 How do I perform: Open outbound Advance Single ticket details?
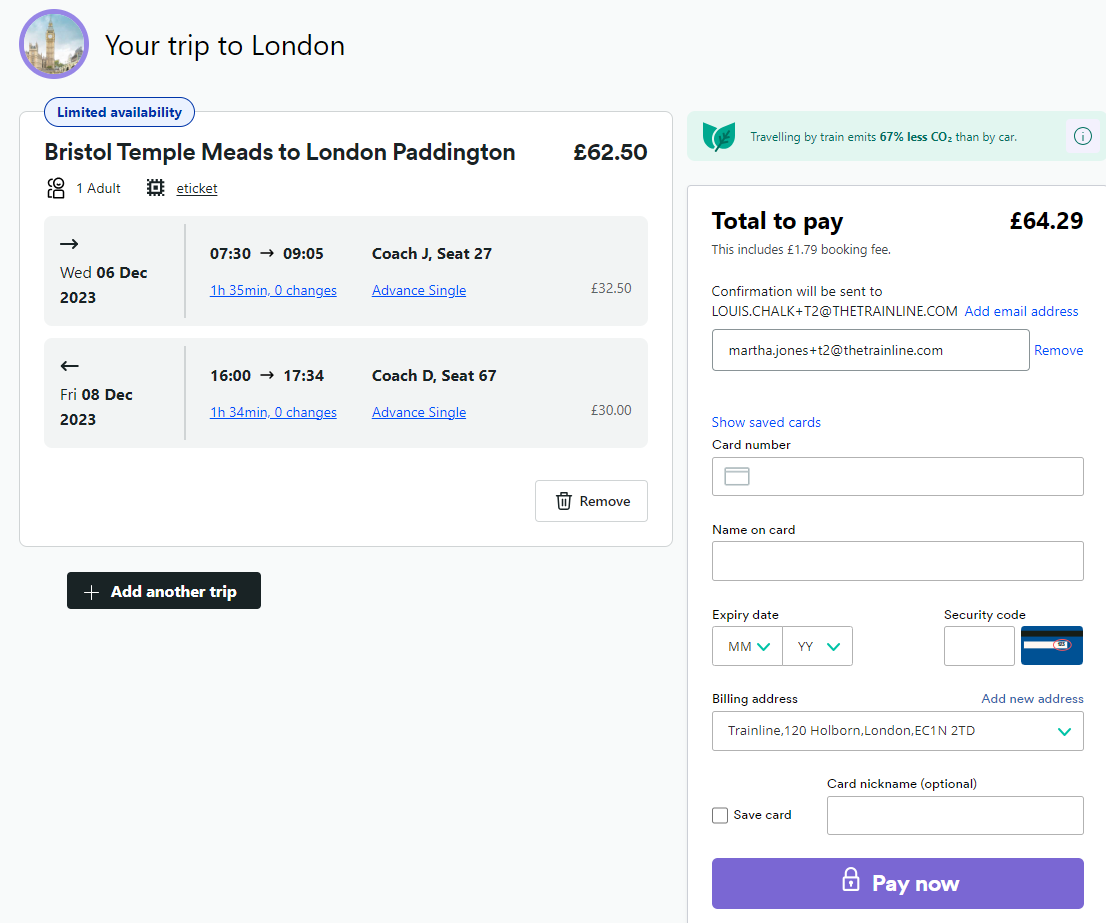point(419,290)
